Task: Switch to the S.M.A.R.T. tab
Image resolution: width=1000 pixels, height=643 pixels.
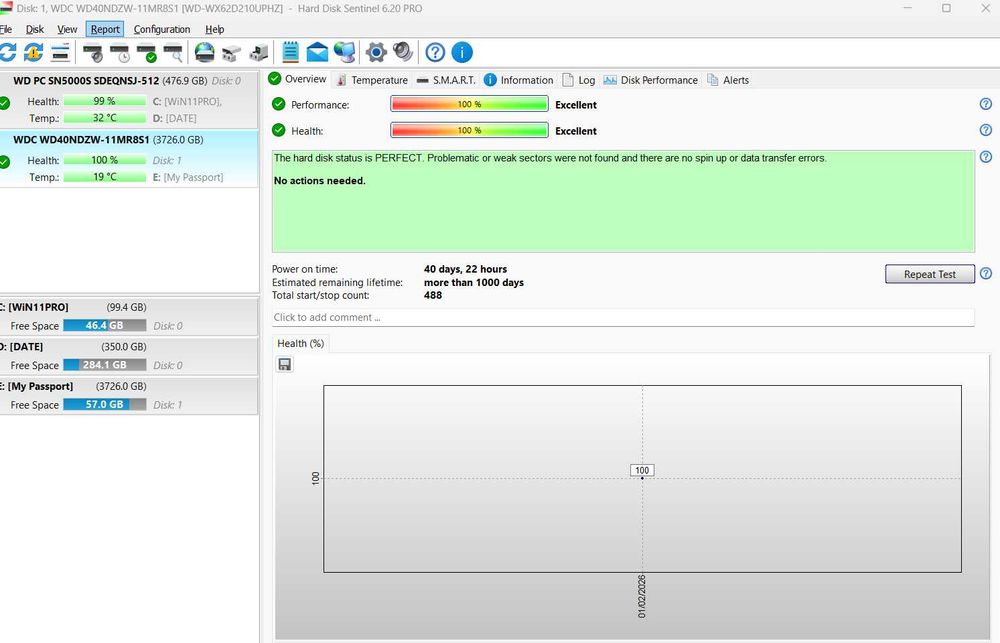Action: (x=446, y=80)
